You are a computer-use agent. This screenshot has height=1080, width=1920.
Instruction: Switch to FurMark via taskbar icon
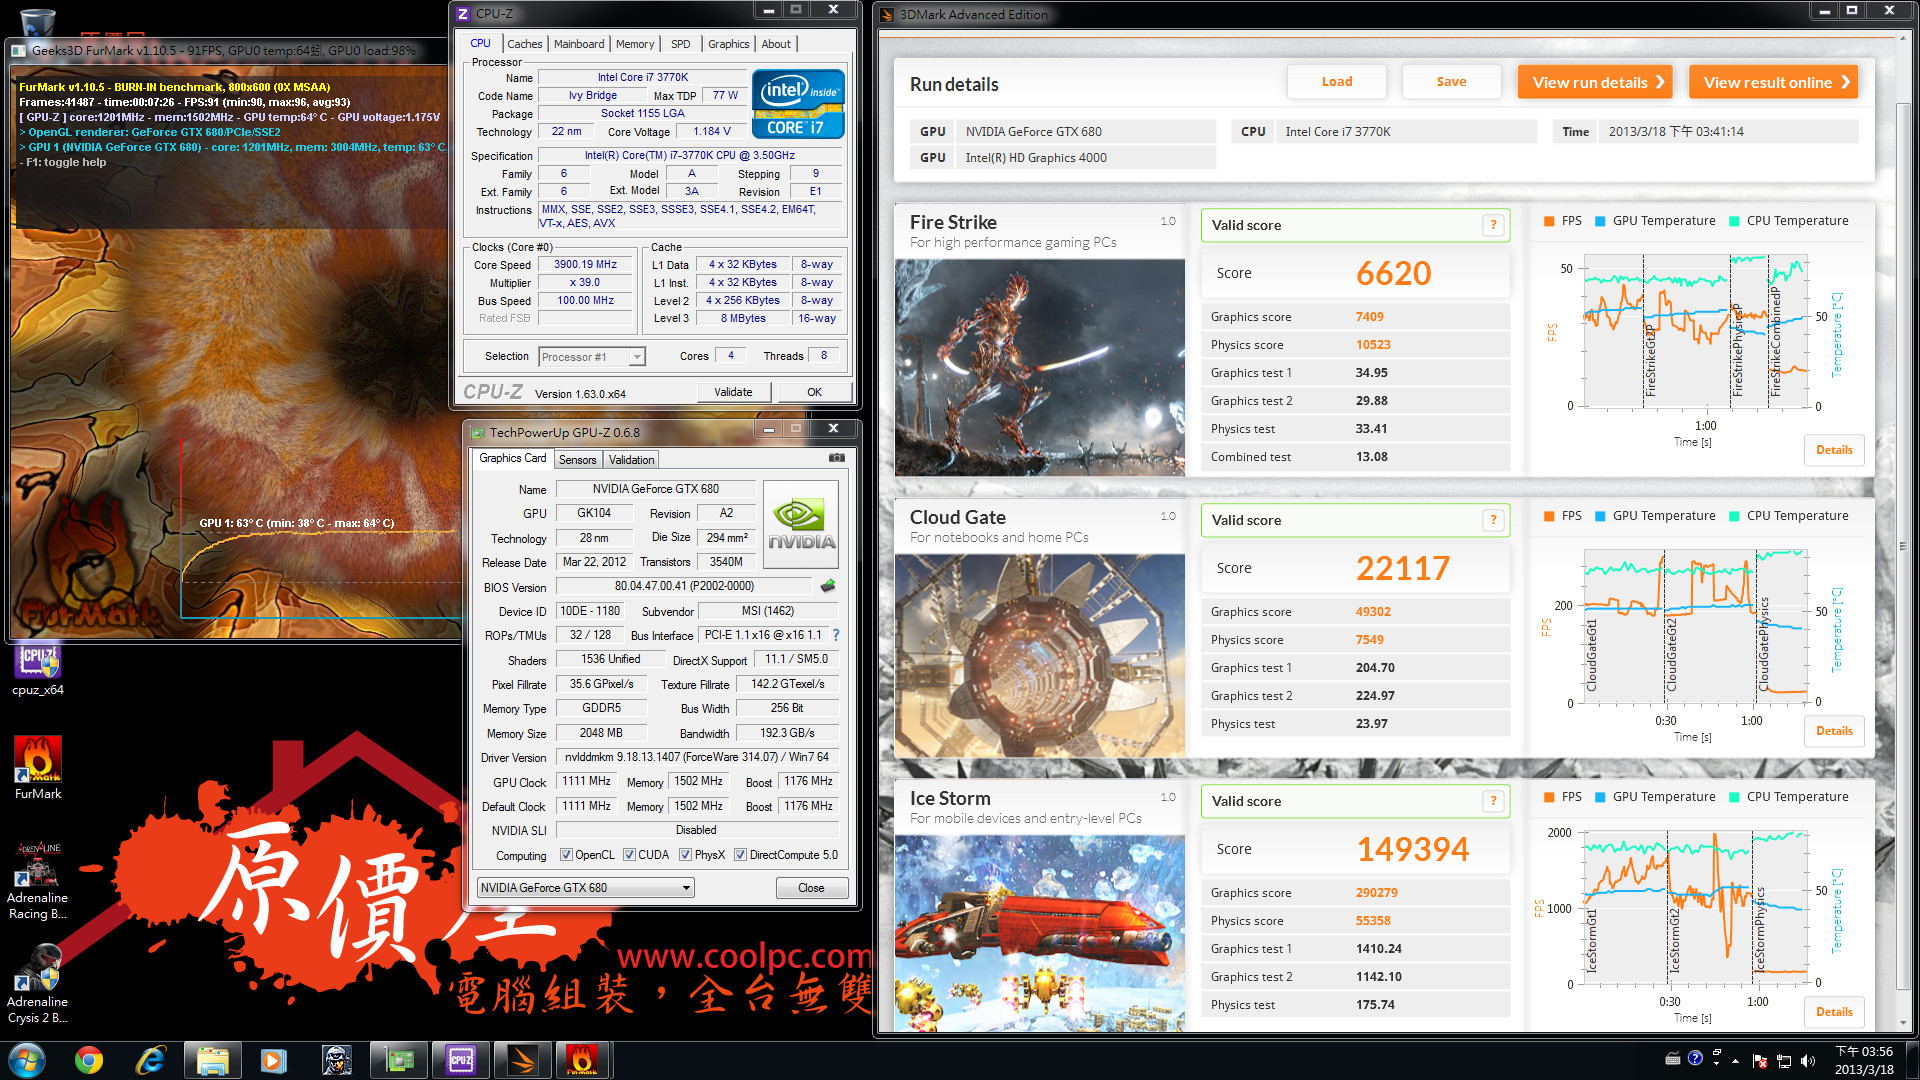click(583, 1060)
